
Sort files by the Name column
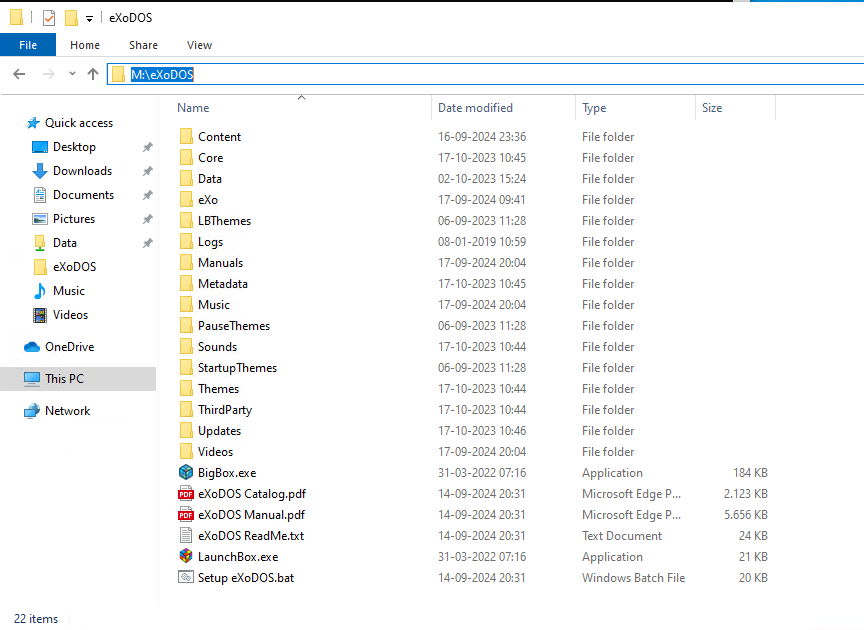point(193,108)
